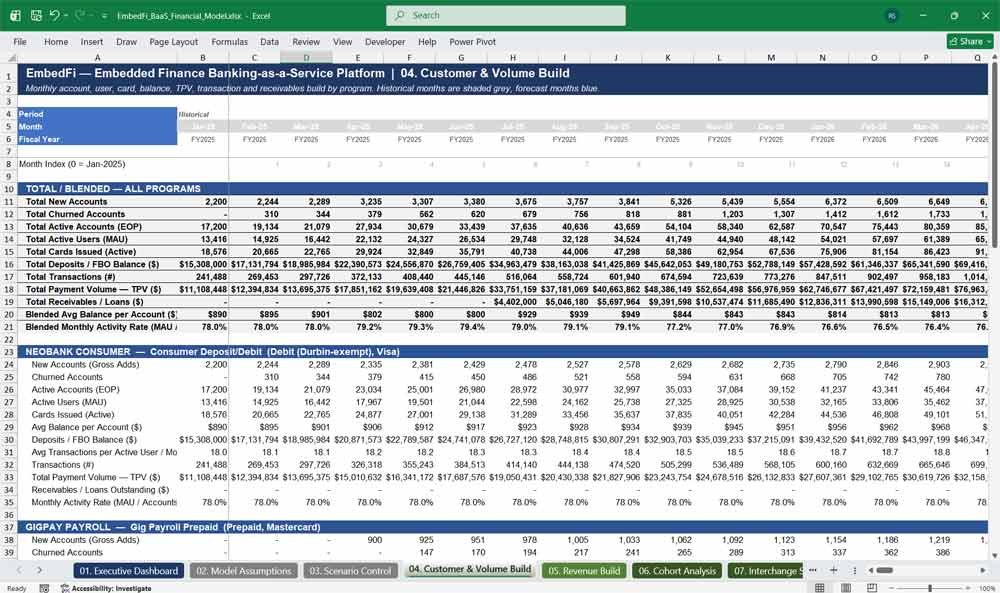Open the File menu
The height and width of the screenshot is (593, 1000).
tap(20, 41)
